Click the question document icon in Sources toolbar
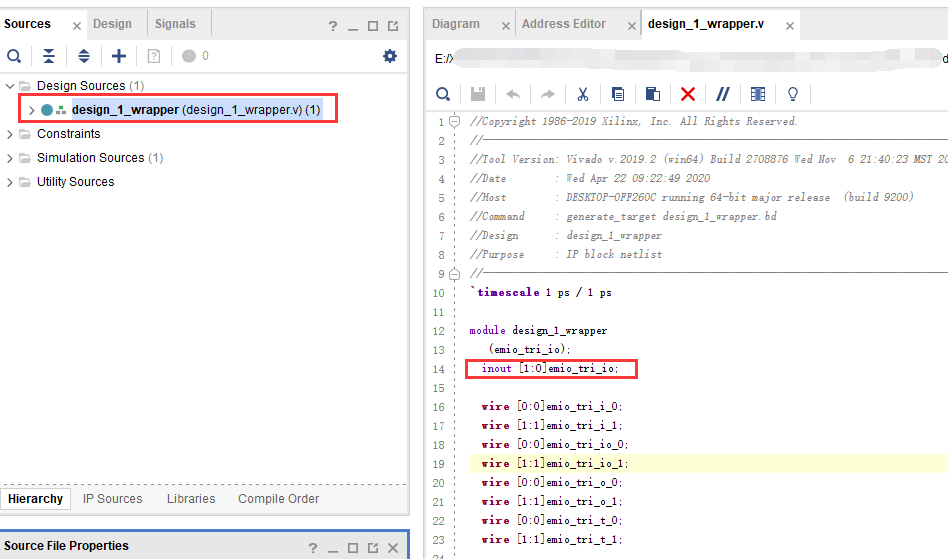Viewport: 948px width, 559px height. (x=154, y=56)
